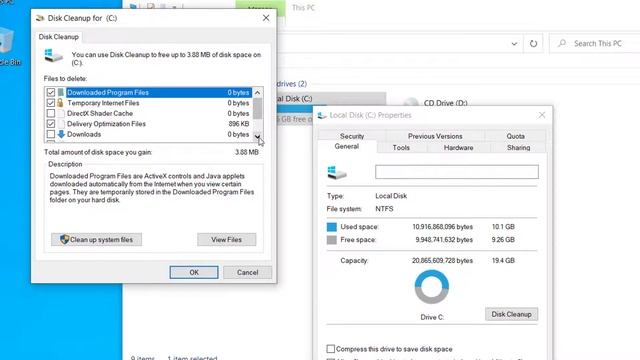640x360 pixels.
Task: Confirm Disk Cleanup with OK
Action: 194,272
